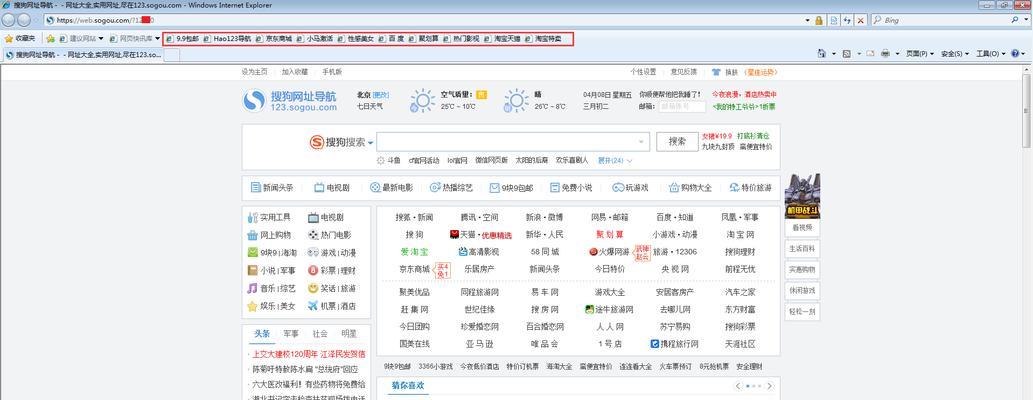
Task: Click the 最新电影 film reel icon
Action: (x=375, y=188)
